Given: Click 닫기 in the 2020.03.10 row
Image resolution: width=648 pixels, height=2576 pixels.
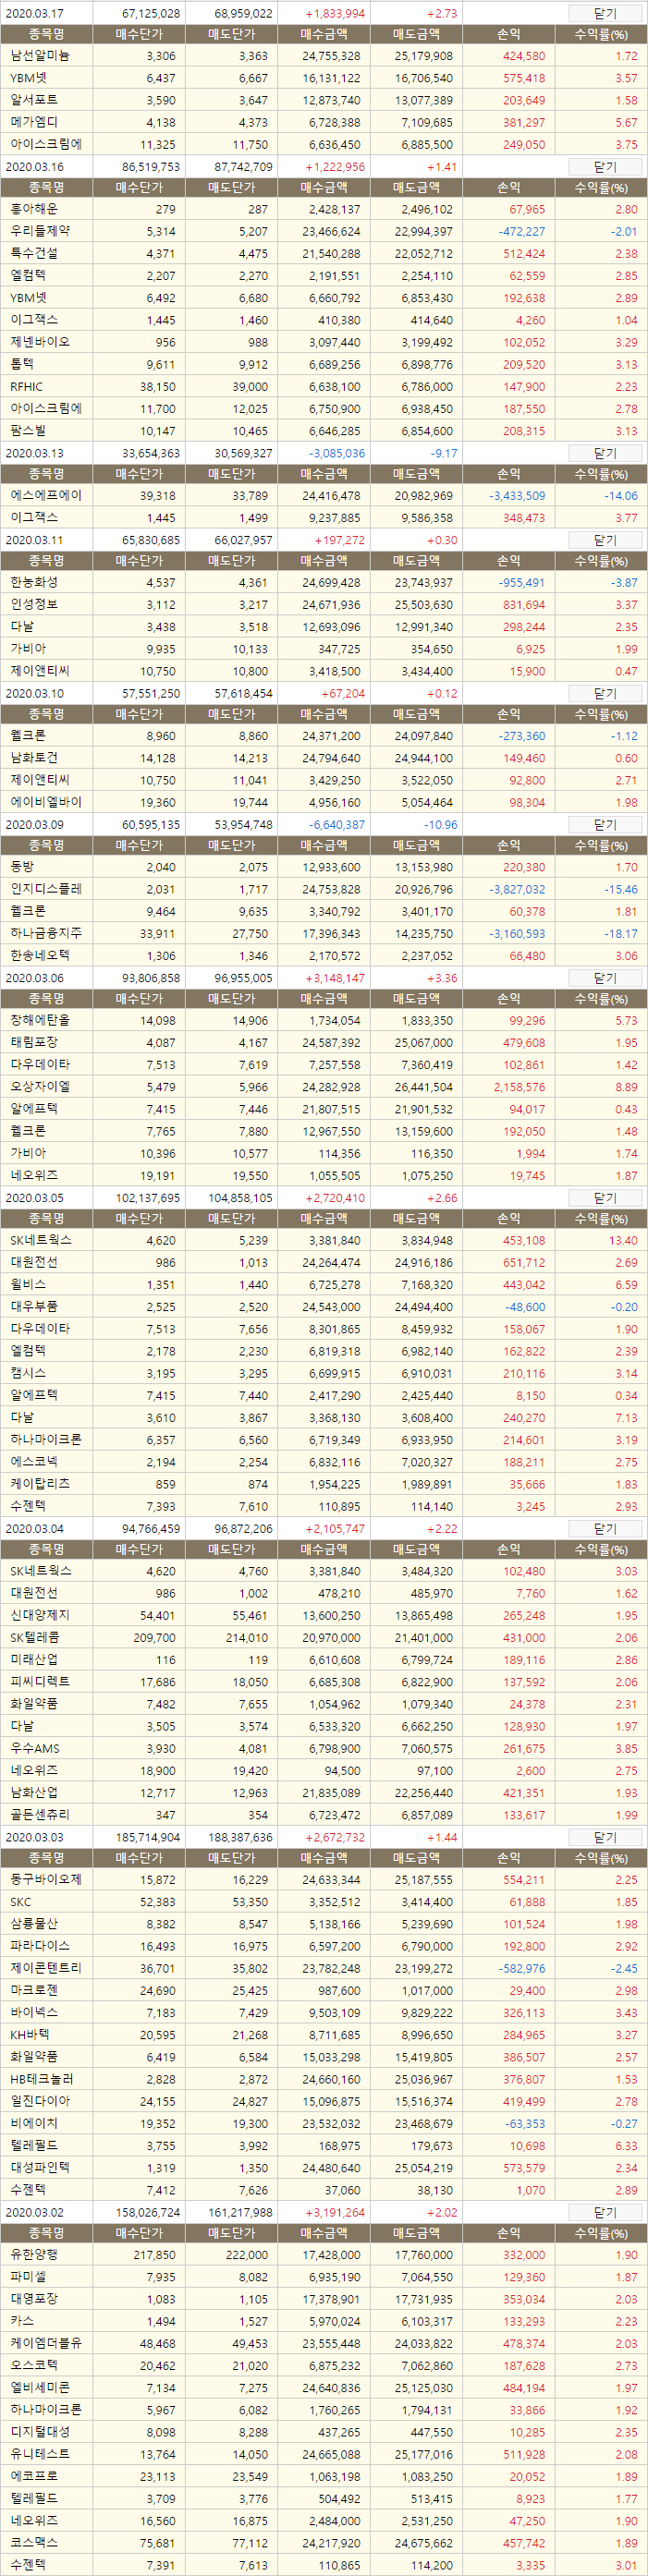Looking at the screenshot, I should tap(605, 693).
